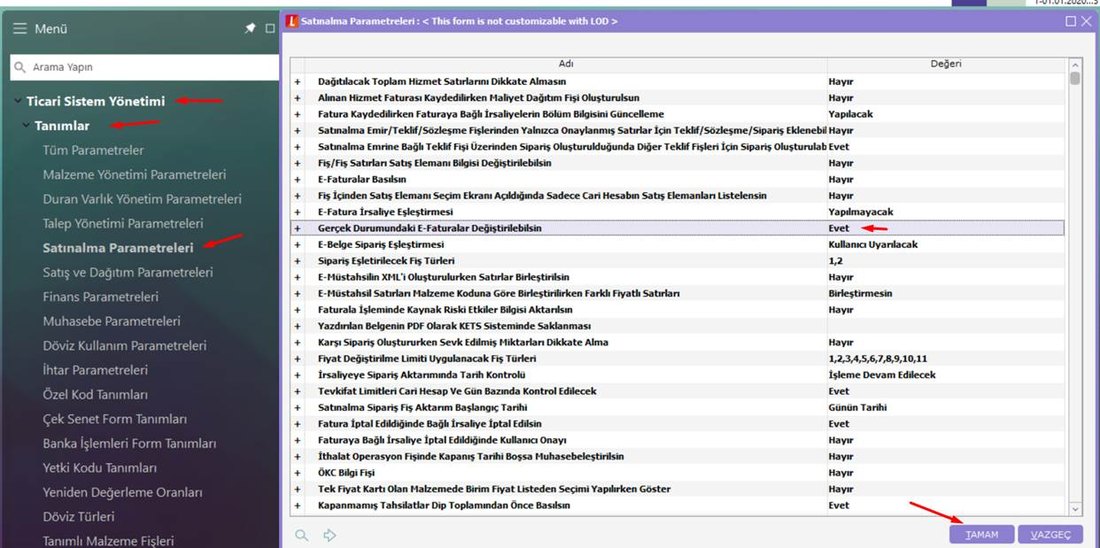
Task: Open Duran Varlık Yönetim Parametreleri
Action: (142, 199)
